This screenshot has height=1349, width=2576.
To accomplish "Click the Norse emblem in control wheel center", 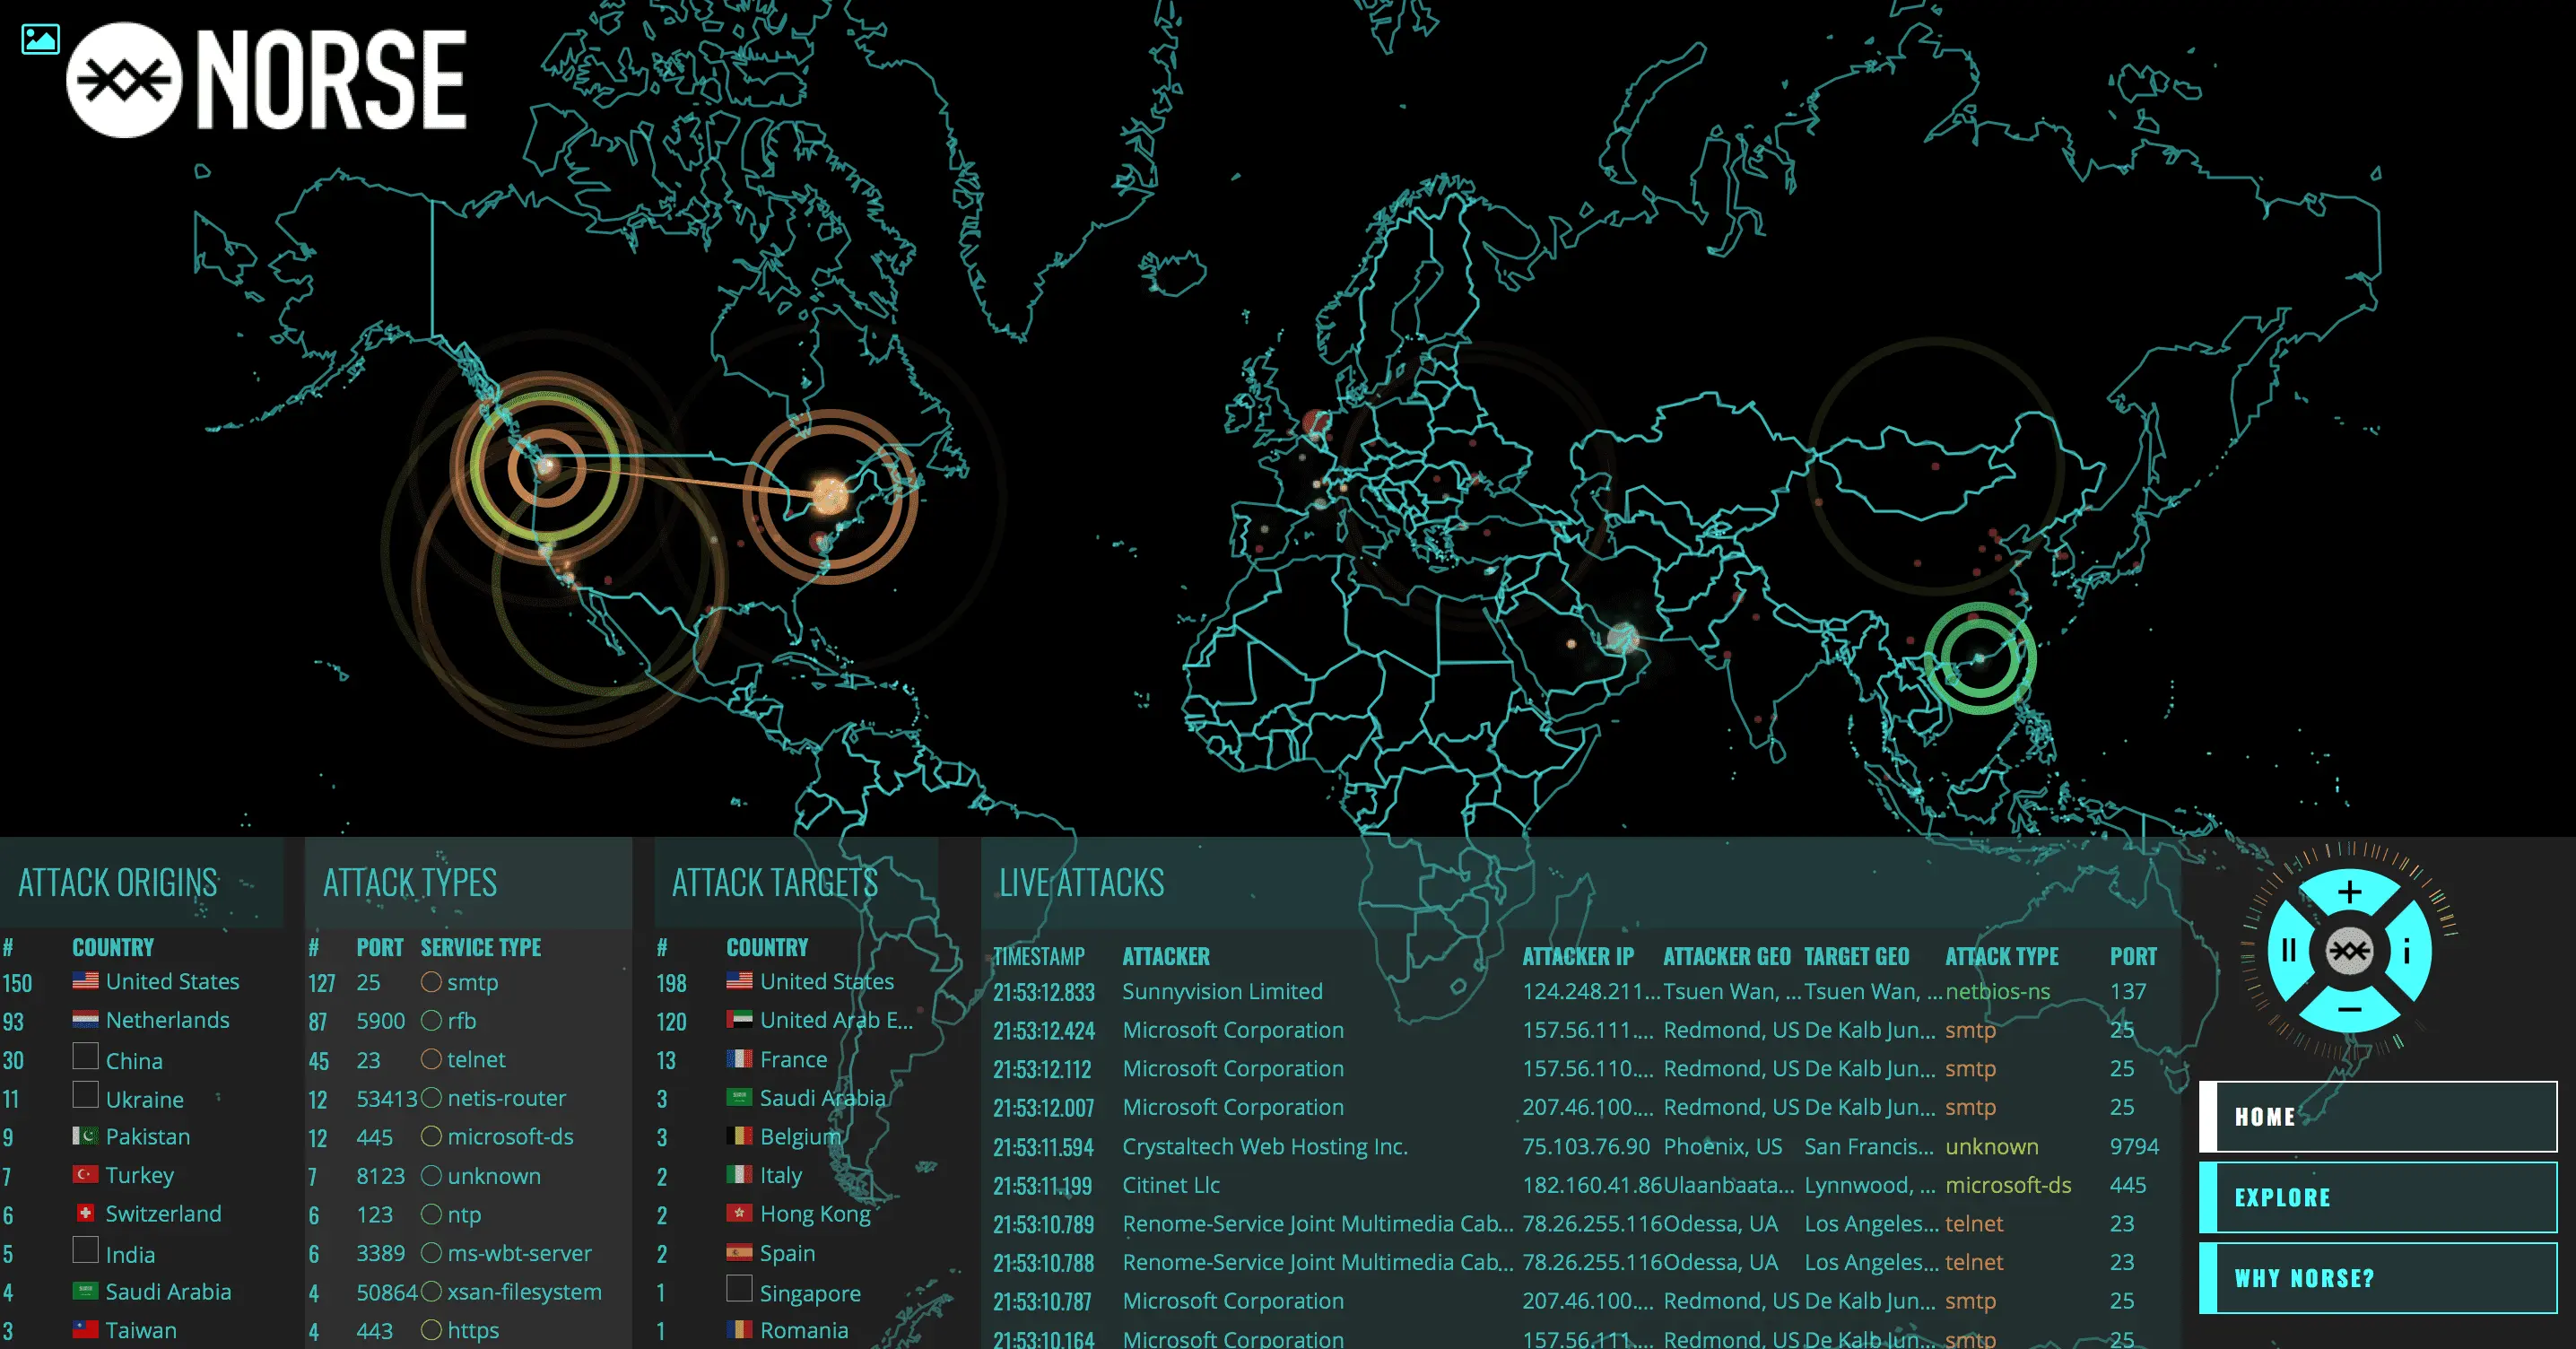I will click(x=2349, y=950).
